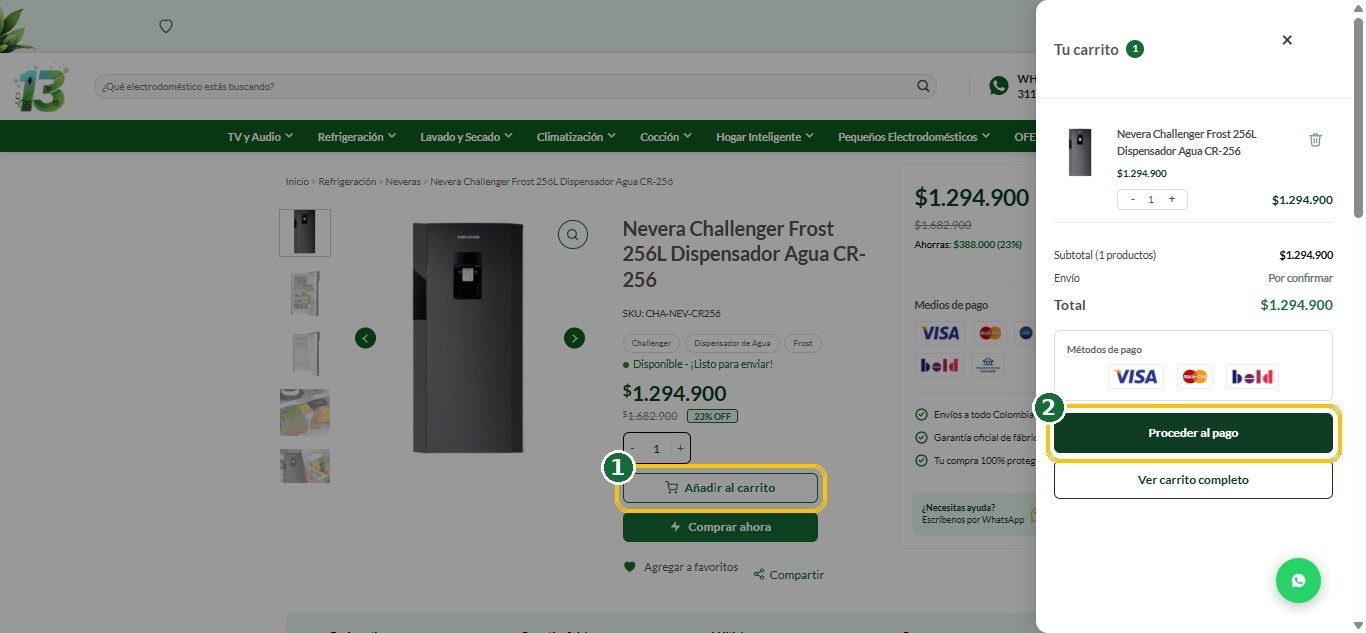Decrease cart item quantity with minus
Viewport: 1366px width, 633px height.
pos(1132,199)
